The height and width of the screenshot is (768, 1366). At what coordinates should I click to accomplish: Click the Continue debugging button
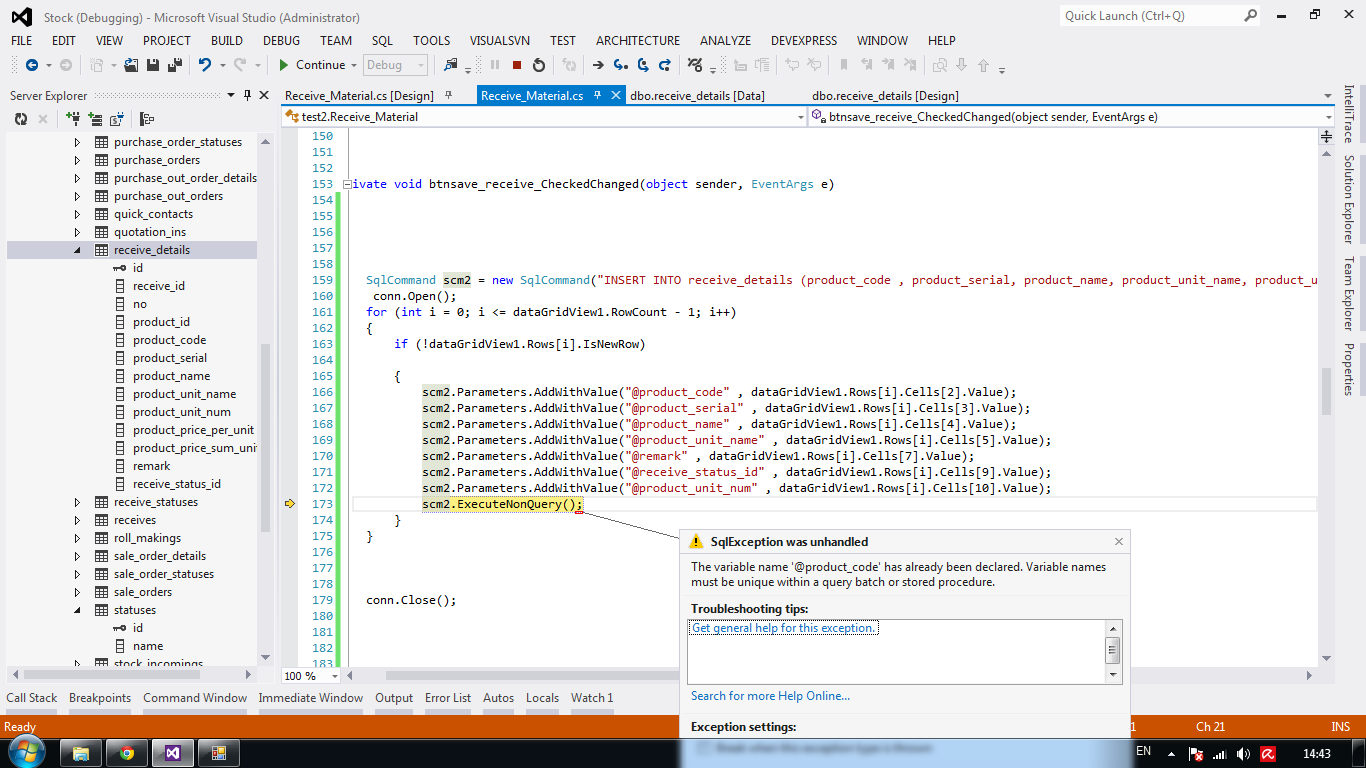312,65
